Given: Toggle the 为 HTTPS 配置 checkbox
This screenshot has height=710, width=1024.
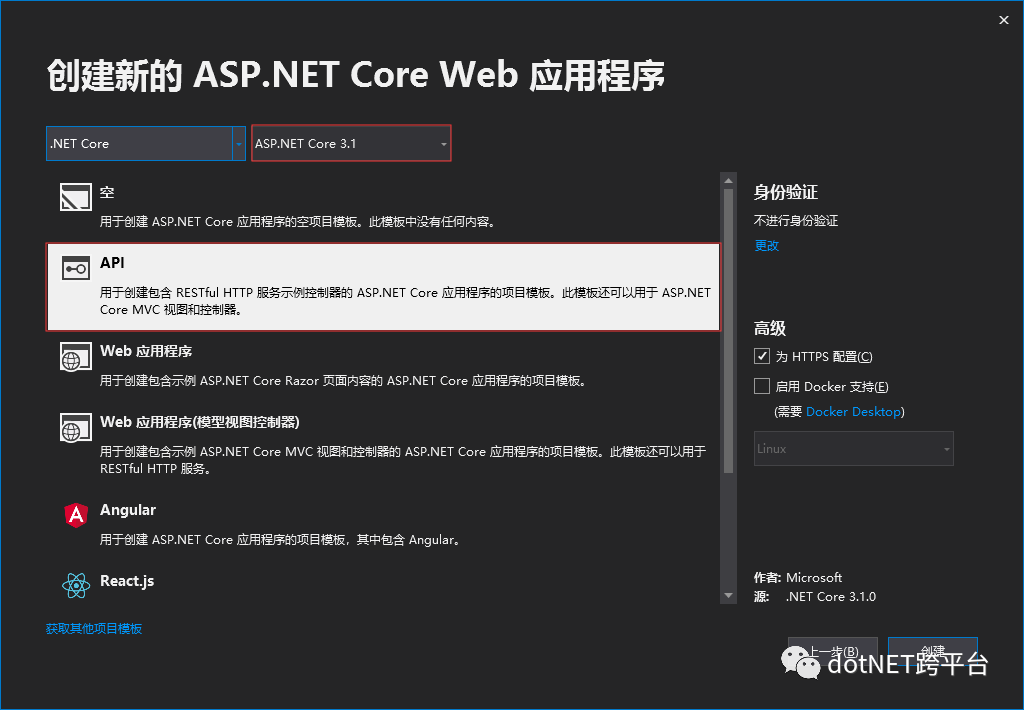Looking at the screenshot, I should [761, 356].
